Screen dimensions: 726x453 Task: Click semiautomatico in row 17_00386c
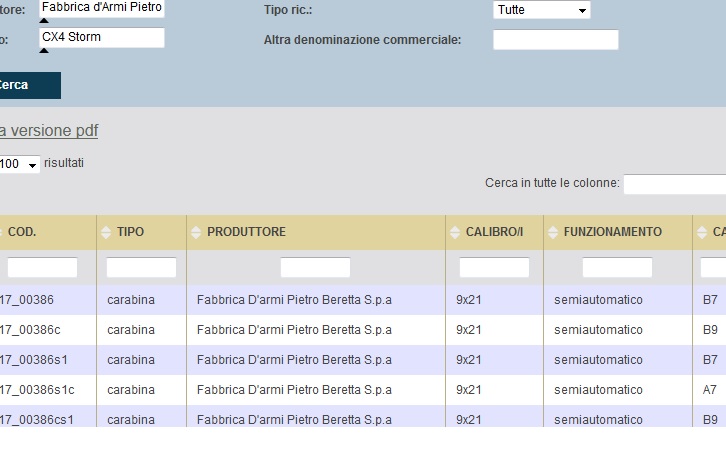point(598,330)
